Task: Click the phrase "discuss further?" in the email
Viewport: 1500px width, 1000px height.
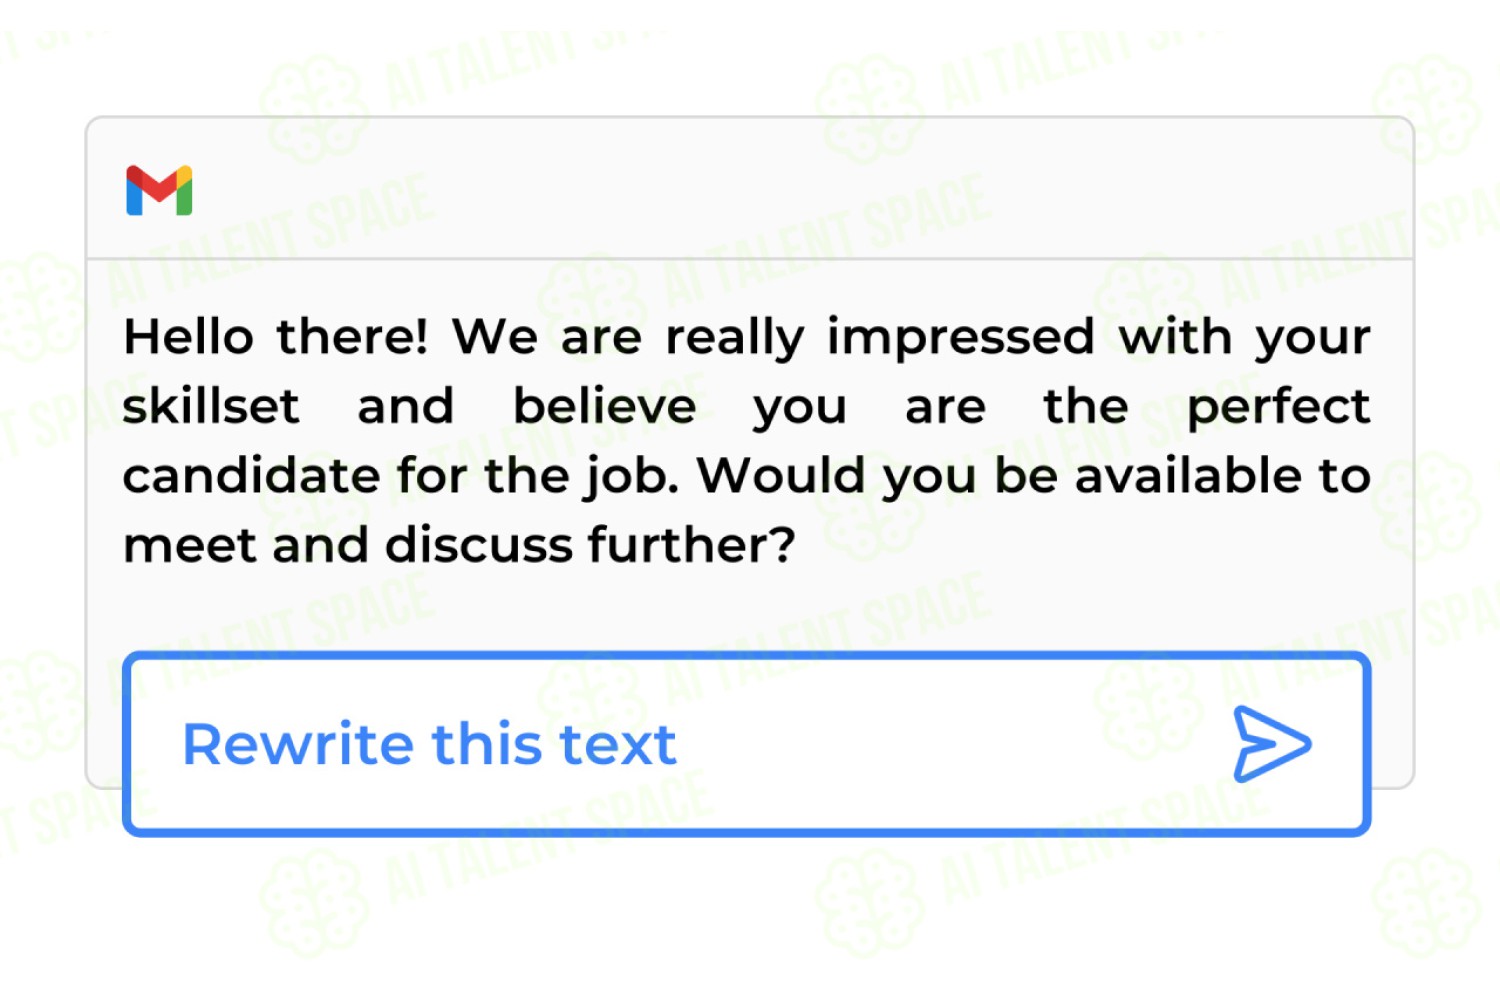Action: pos(591,545)
